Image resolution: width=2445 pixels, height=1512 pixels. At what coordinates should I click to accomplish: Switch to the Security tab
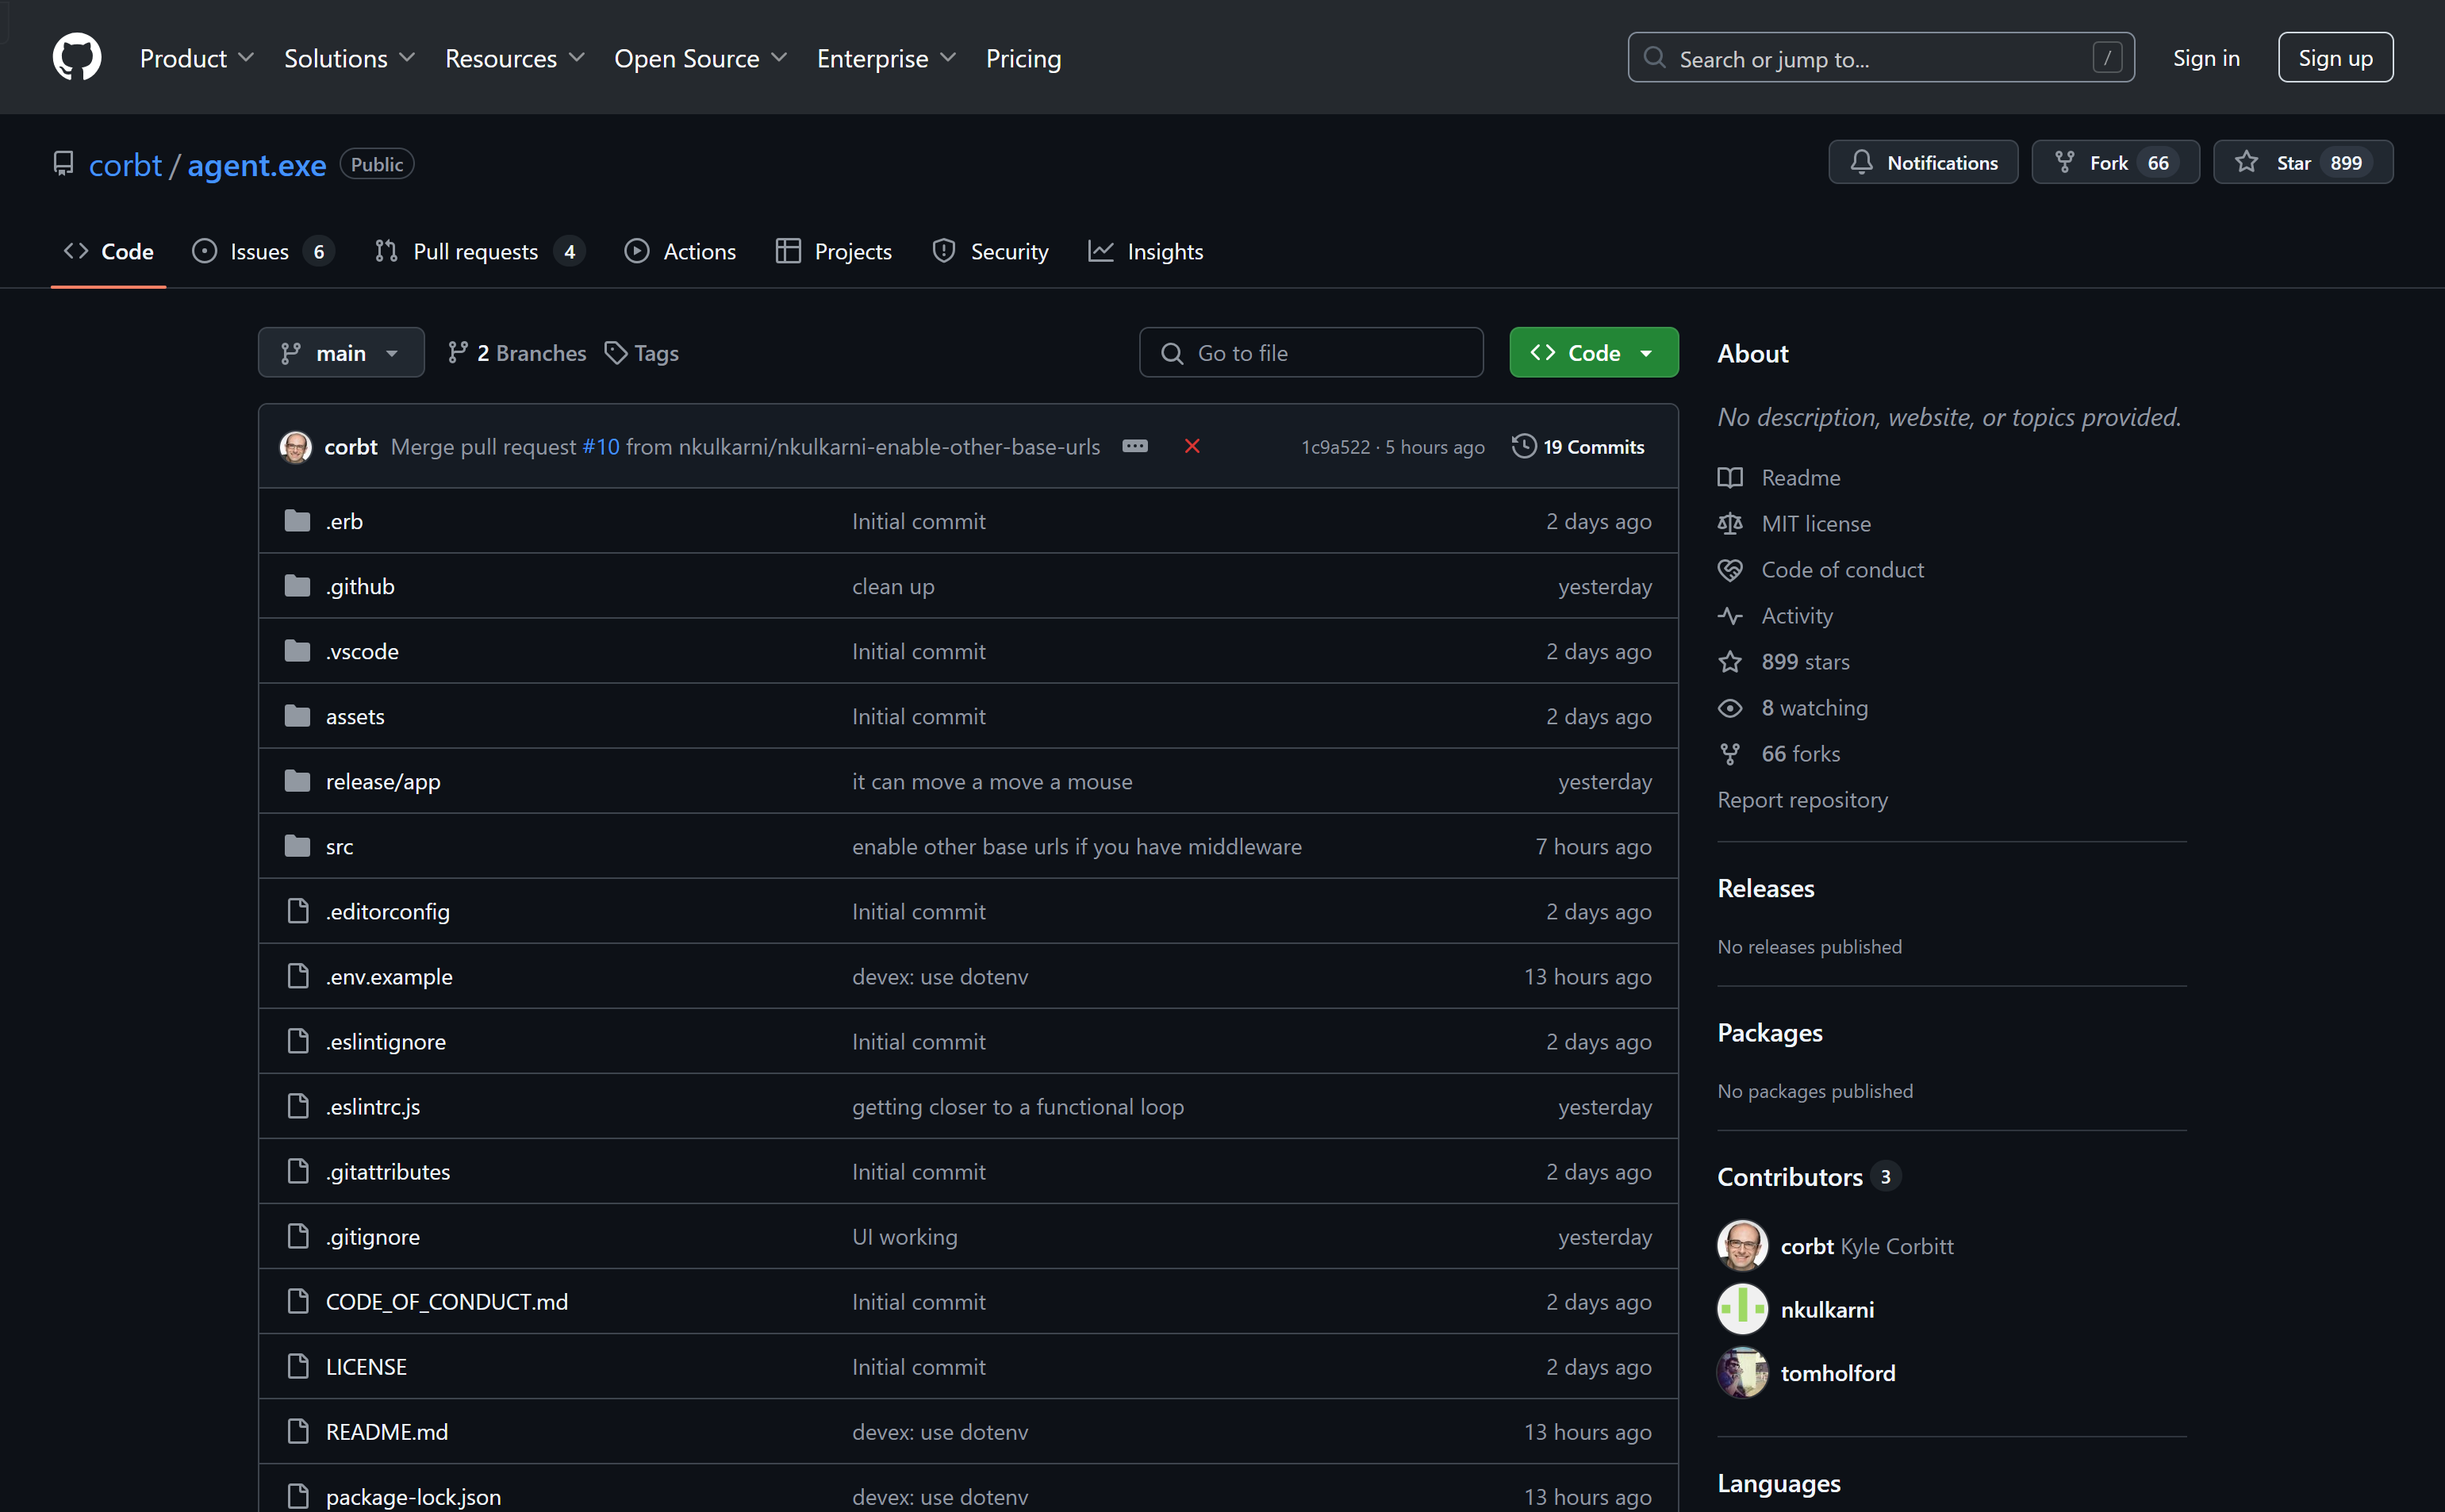point(990,251)
